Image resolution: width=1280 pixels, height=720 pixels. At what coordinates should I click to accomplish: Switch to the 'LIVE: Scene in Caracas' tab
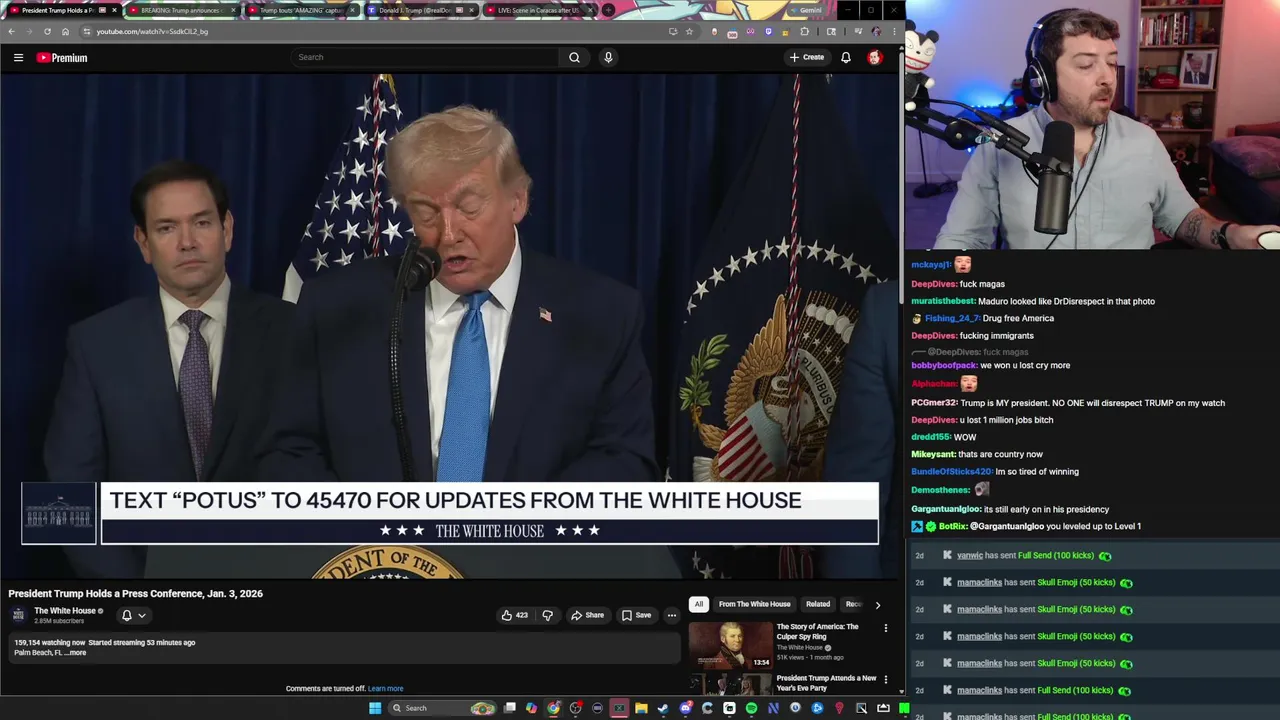[x=538, y=10]
